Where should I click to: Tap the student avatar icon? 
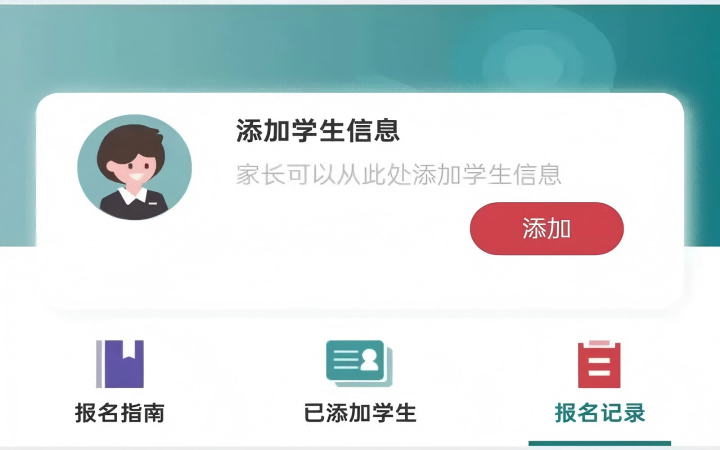click(x=135, y=167)
